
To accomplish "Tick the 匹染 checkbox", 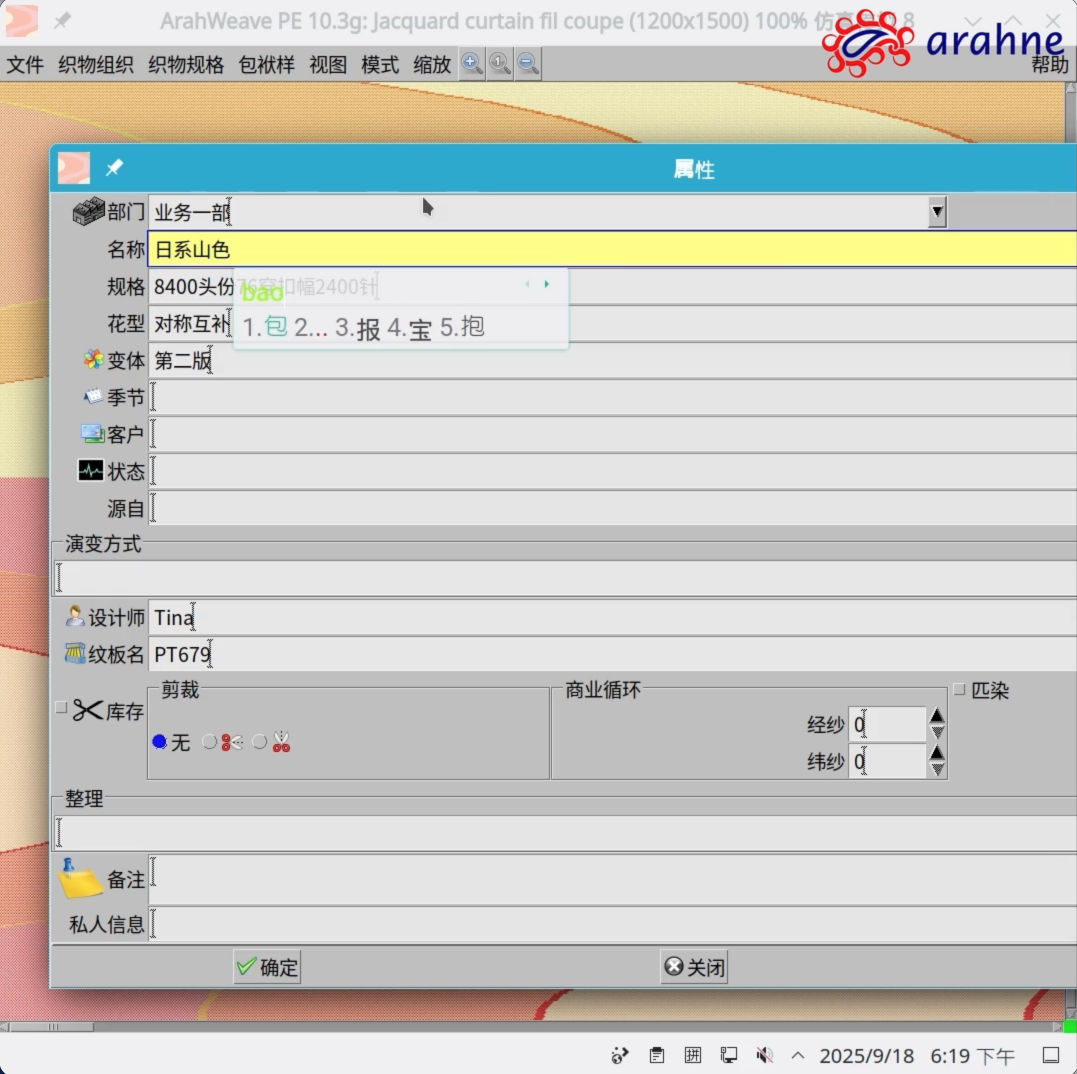I will click(x=960, y=689).
